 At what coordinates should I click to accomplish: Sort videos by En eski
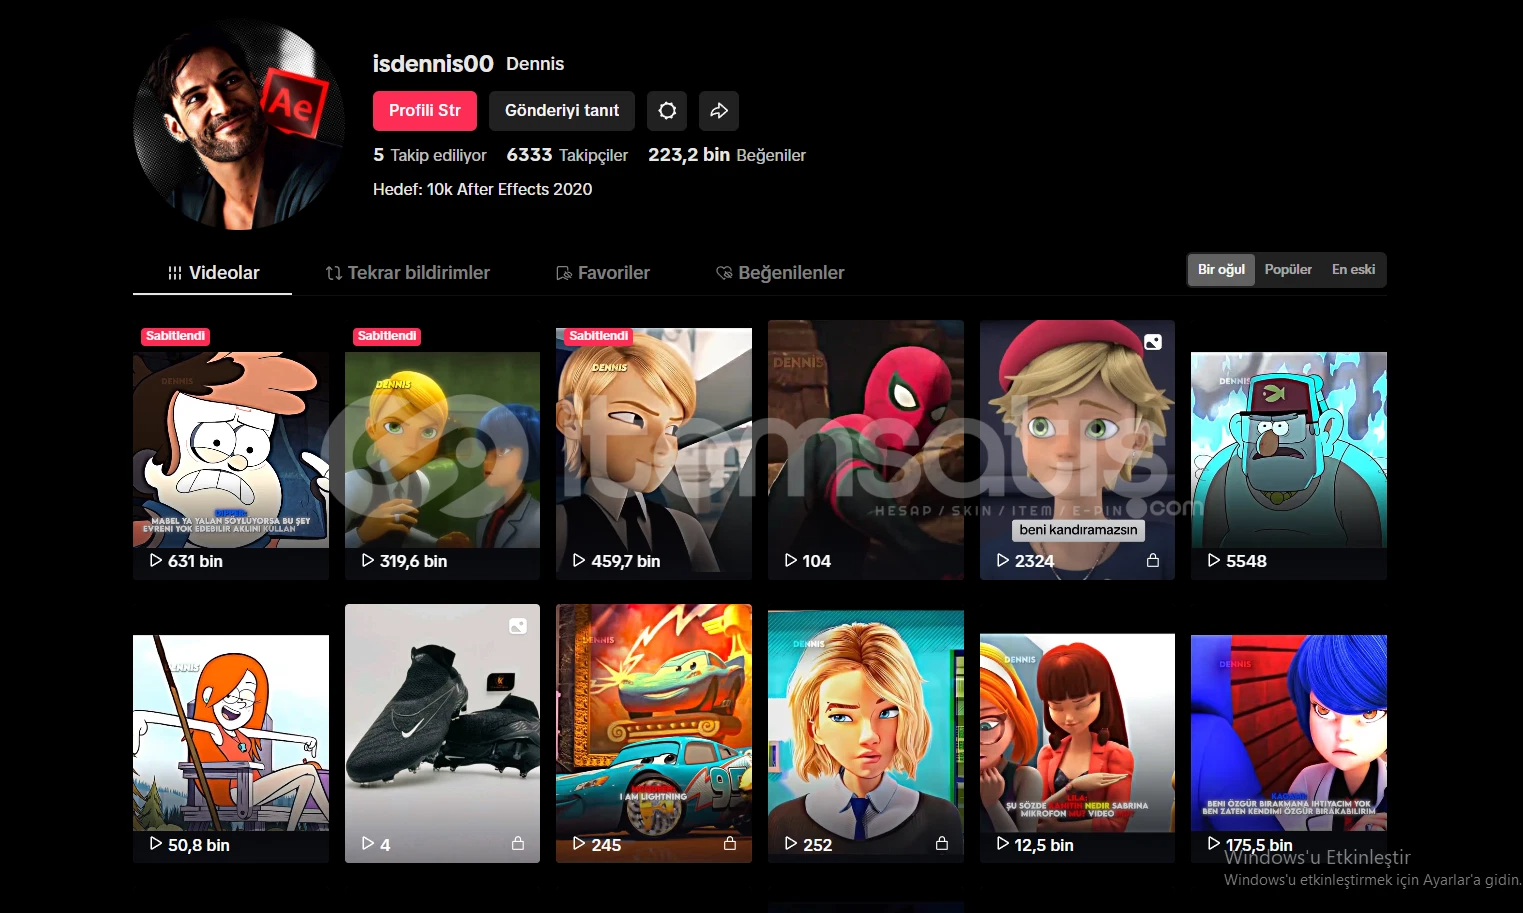coord(1353,270)
